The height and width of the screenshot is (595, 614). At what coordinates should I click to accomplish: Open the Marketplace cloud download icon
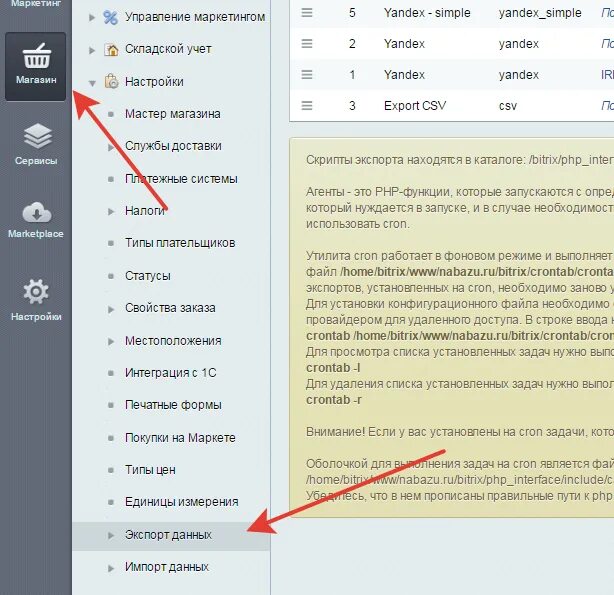(x=36, y=213)
